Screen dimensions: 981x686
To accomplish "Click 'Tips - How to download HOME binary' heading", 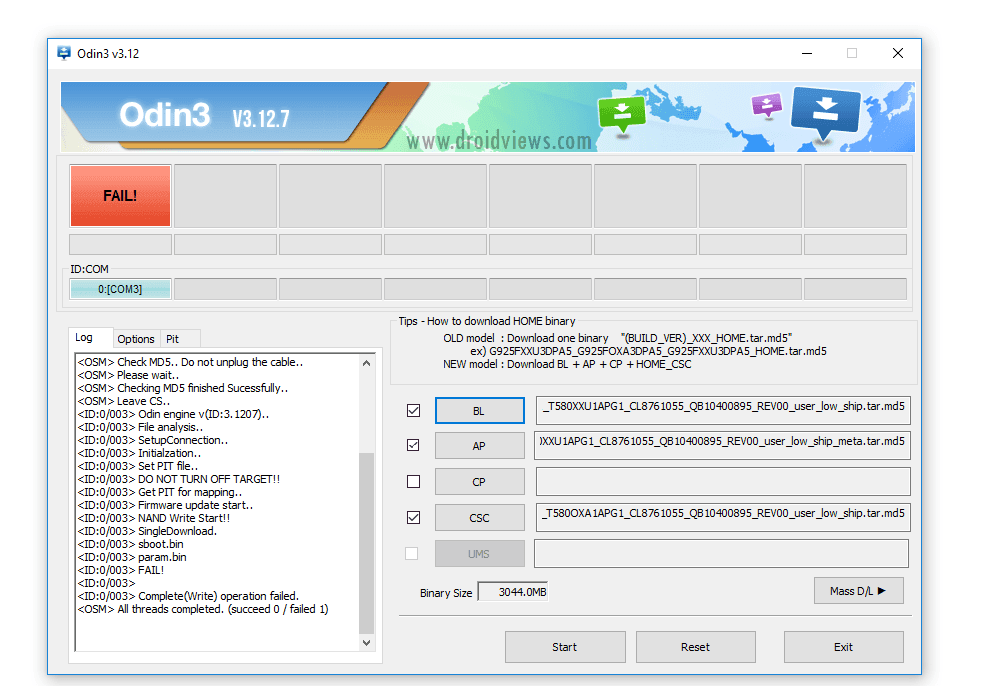I will (x=487, y=321).
